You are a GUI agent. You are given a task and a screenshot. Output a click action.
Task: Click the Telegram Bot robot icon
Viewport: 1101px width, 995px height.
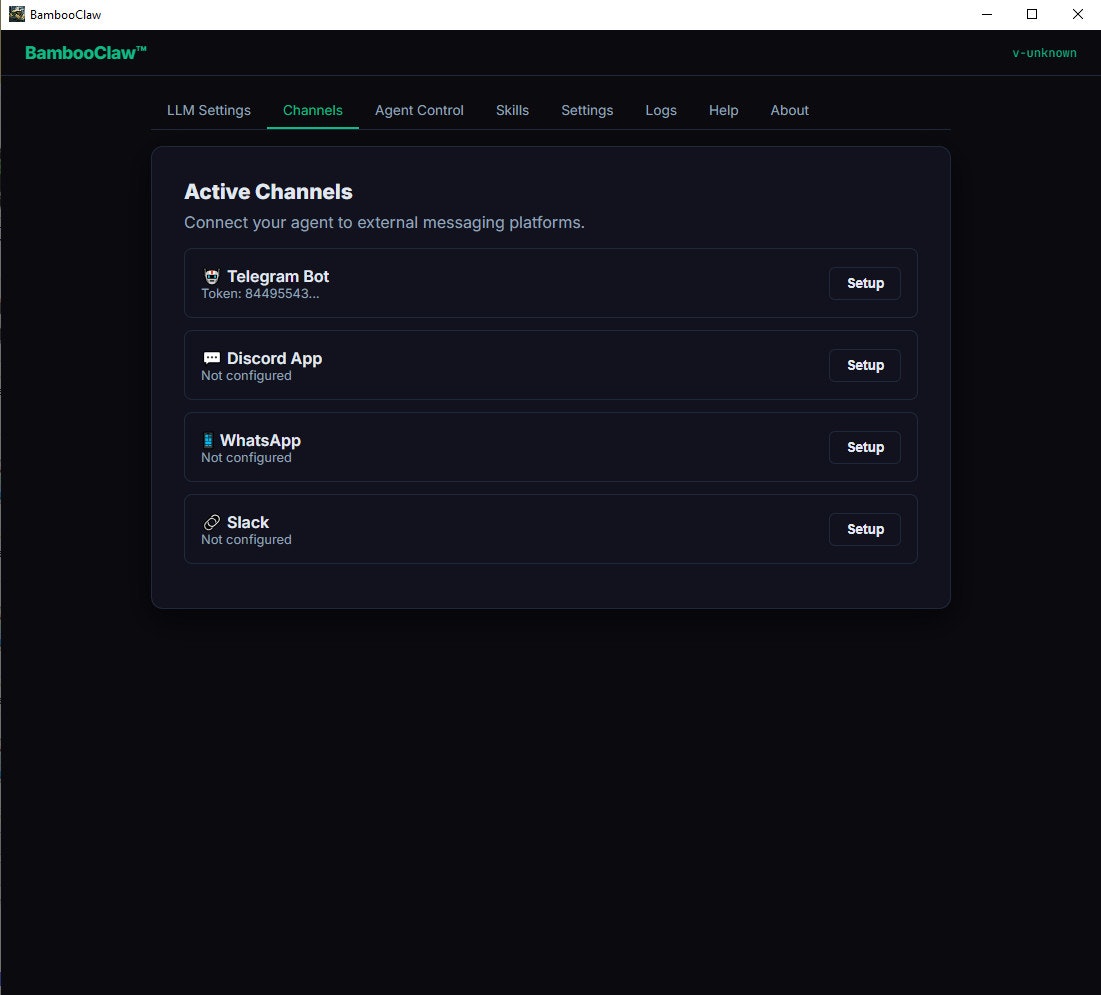click(211, 276)
